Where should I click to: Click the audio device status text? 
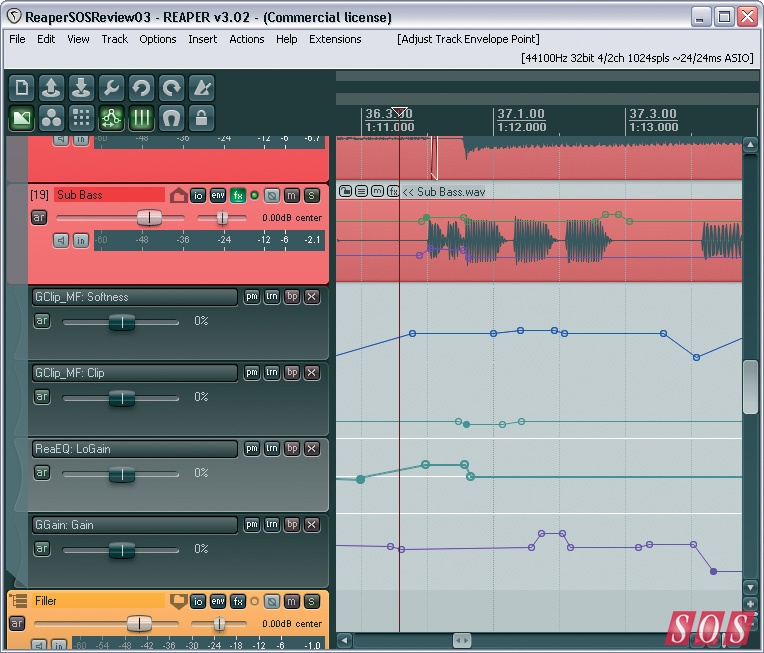click(637, 58)
